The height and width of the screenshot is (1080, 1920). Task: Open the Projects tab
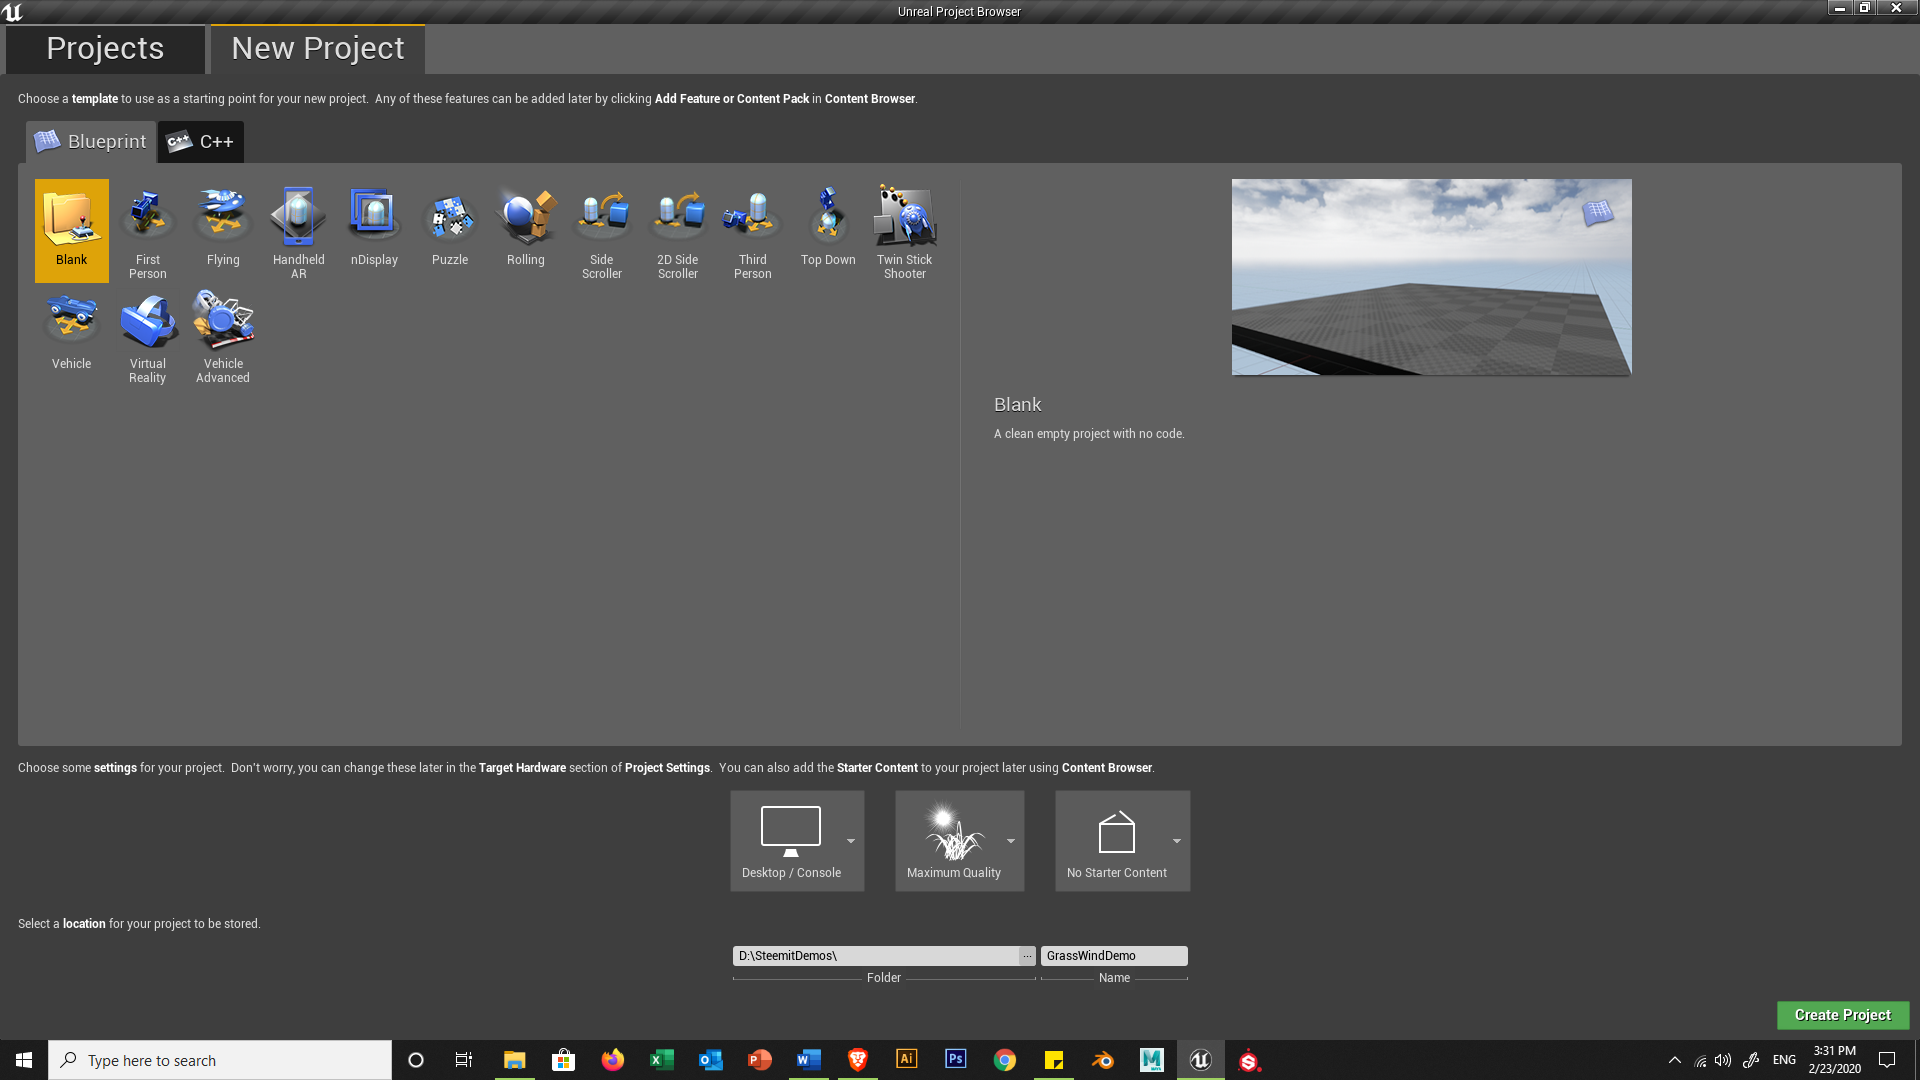(x=105, y=48)
